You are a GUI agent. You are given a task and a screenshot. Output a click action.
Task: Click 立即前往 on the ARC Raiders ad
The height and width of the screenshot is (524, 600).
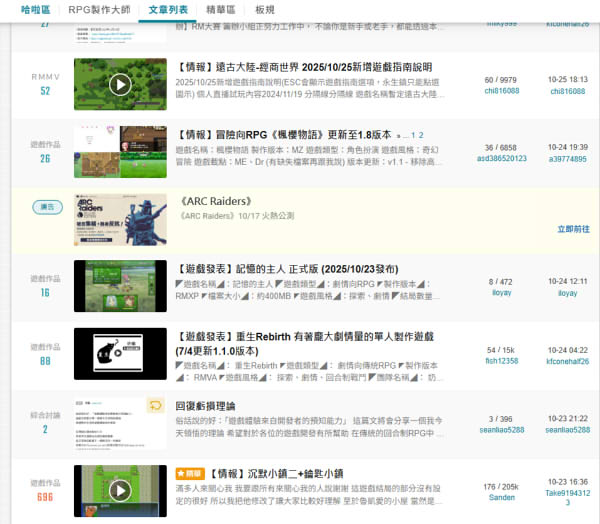click(x=573, y=229)
